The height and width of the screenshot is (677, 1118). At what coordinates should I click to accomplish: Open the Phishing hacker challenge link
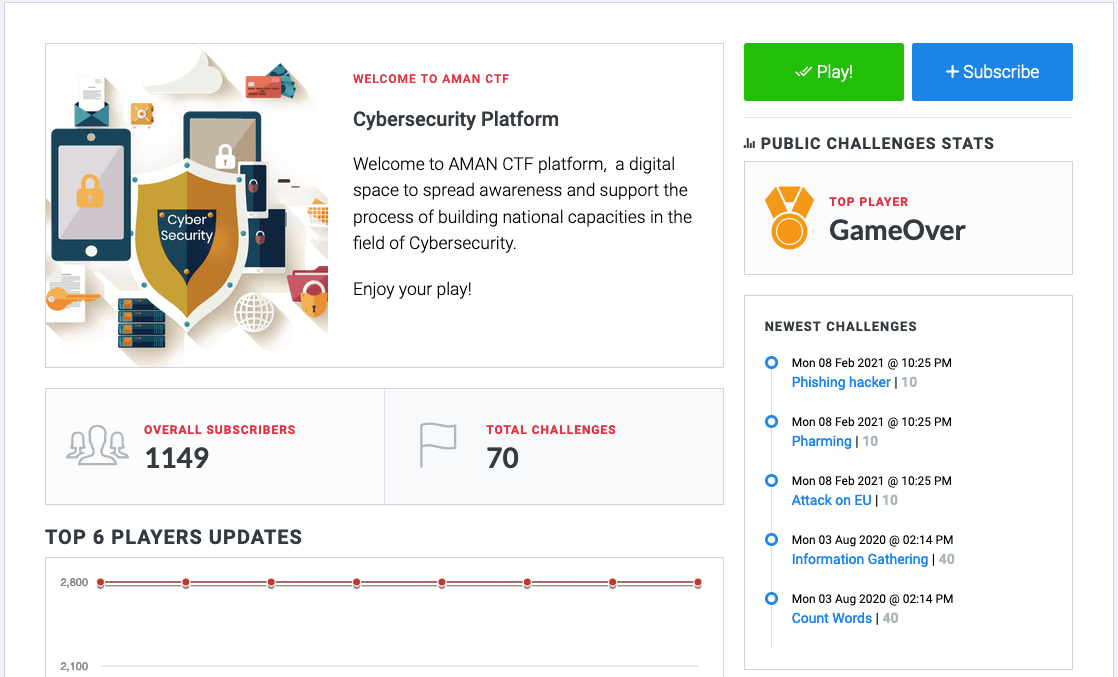[x=841, y=382]
